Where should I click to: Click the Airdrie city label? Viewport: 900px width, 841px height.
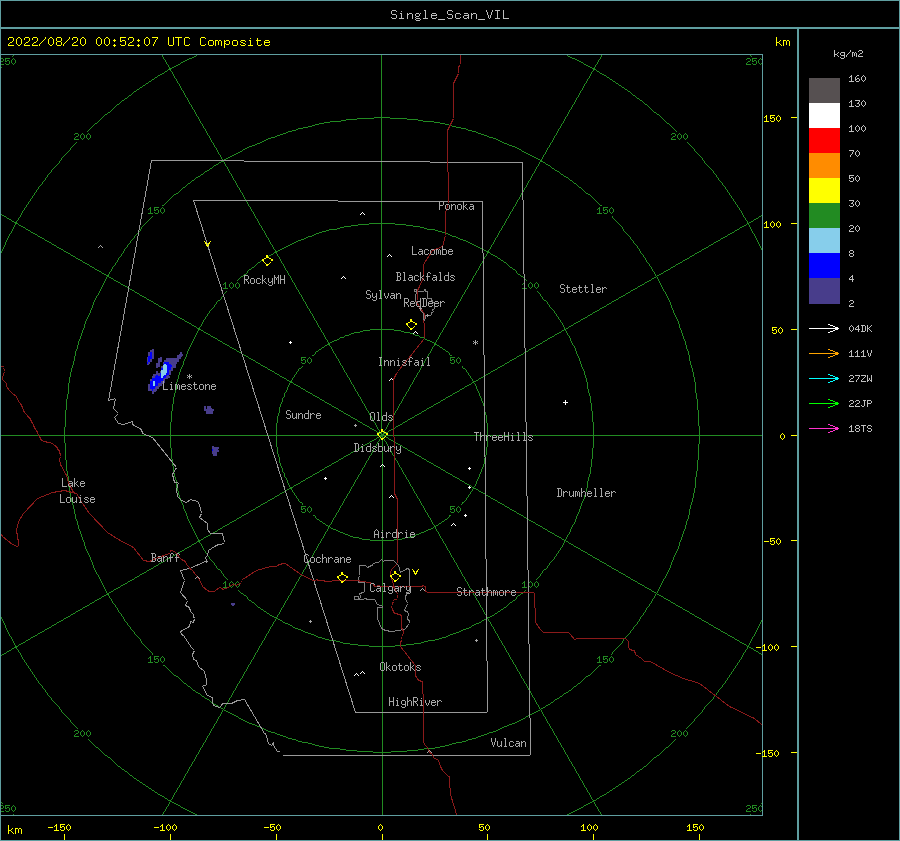394,534
